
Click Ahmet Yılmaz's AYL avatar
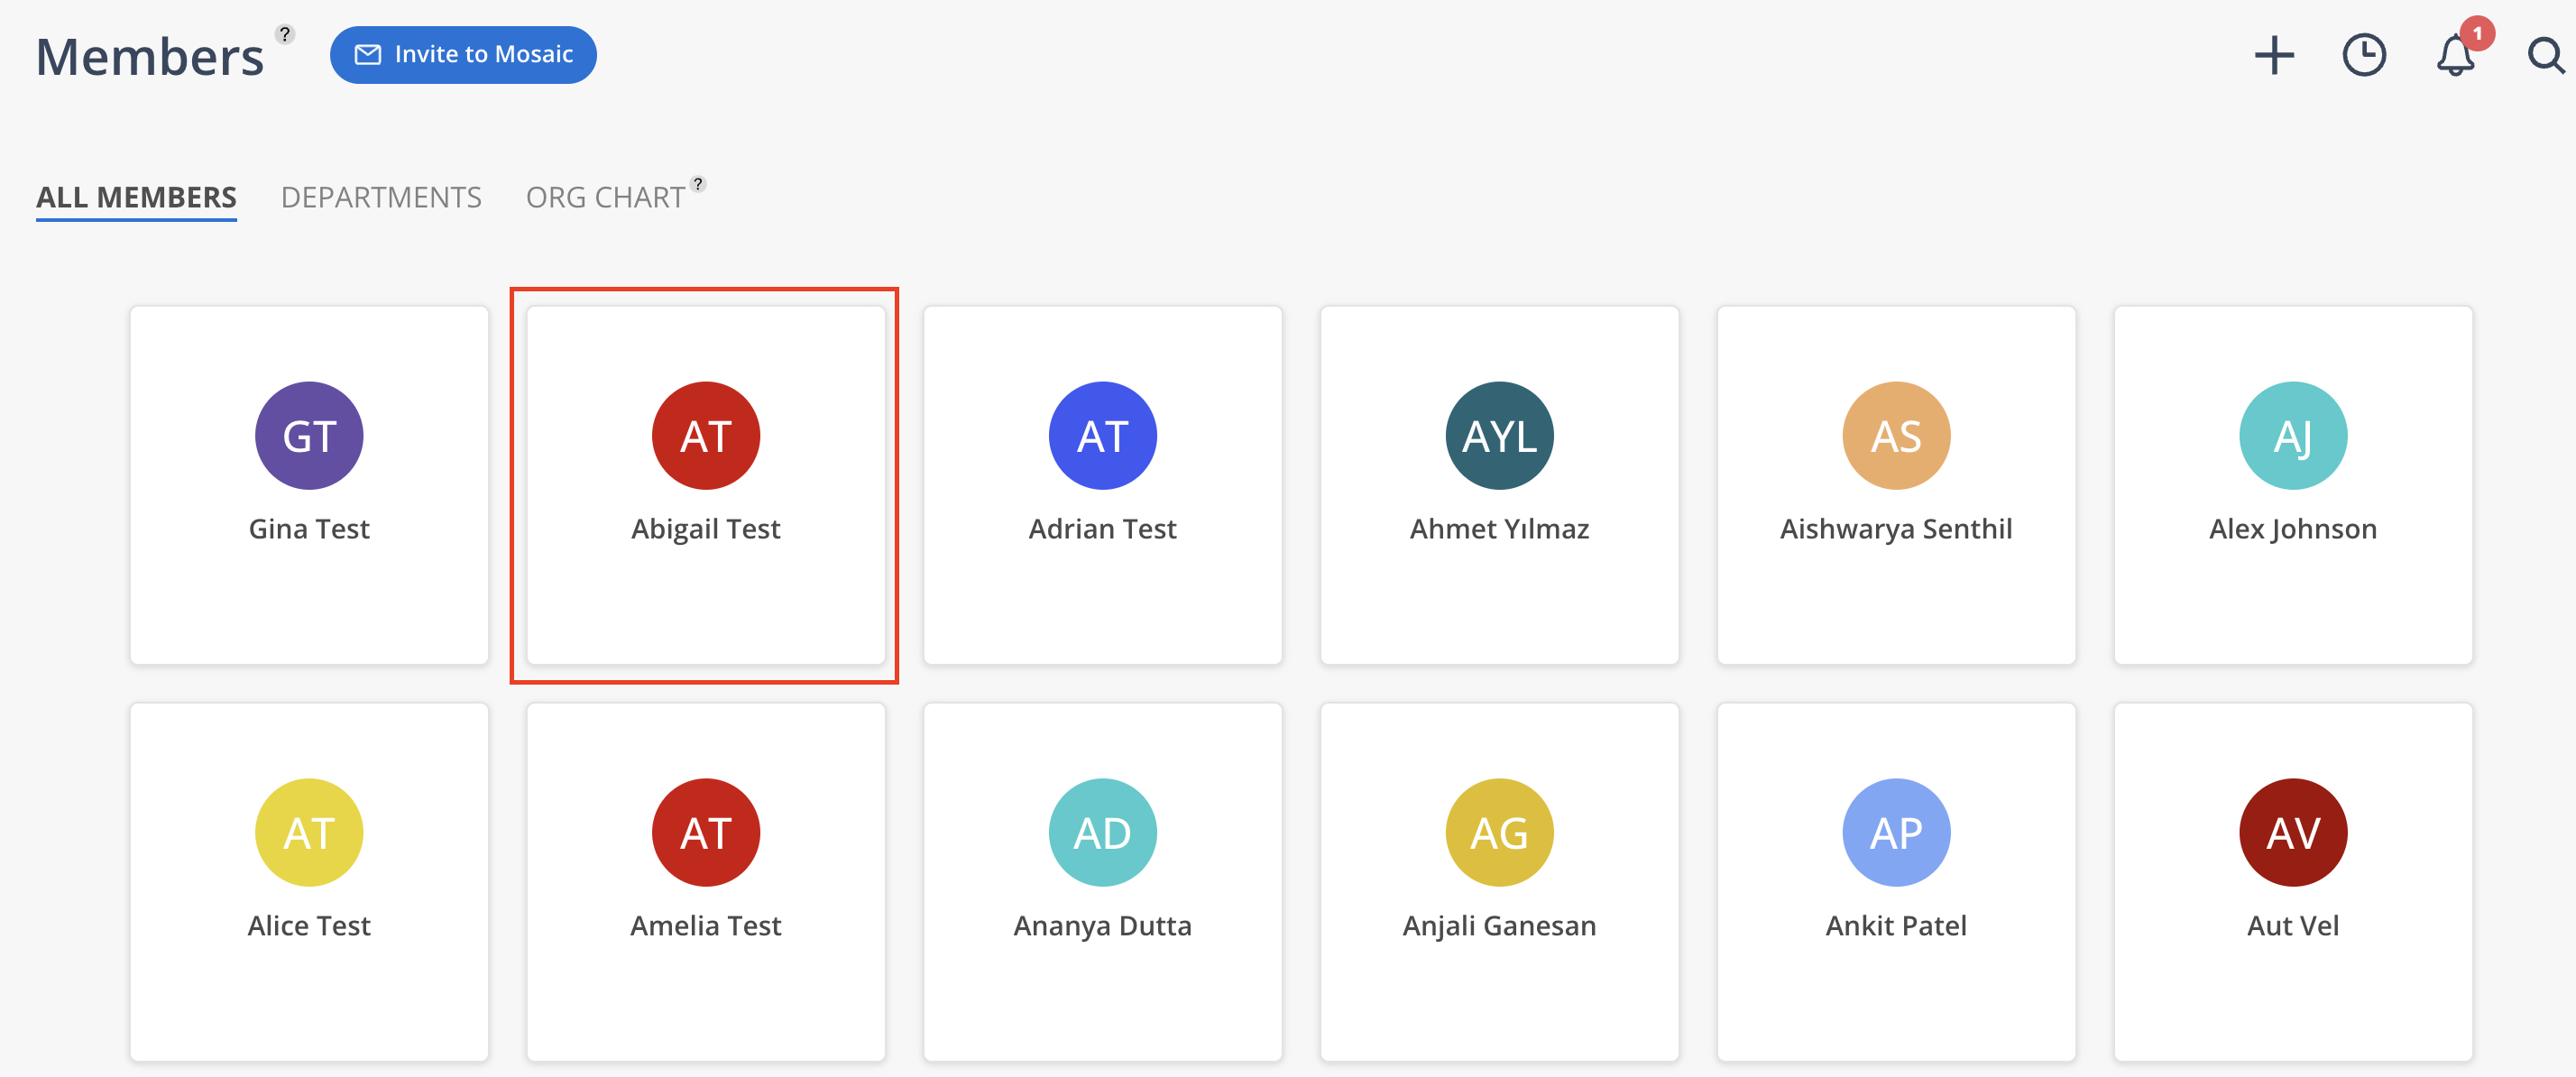(x=1499, y=435)
